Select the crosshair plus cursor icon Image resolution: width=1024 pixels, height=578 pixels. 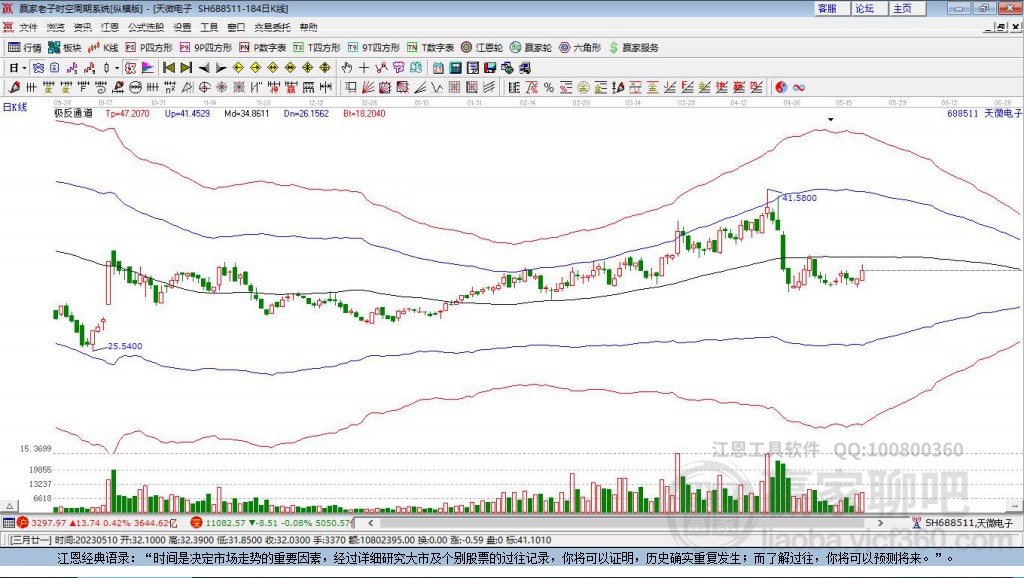pyautogui.click(x=364, y=68)
